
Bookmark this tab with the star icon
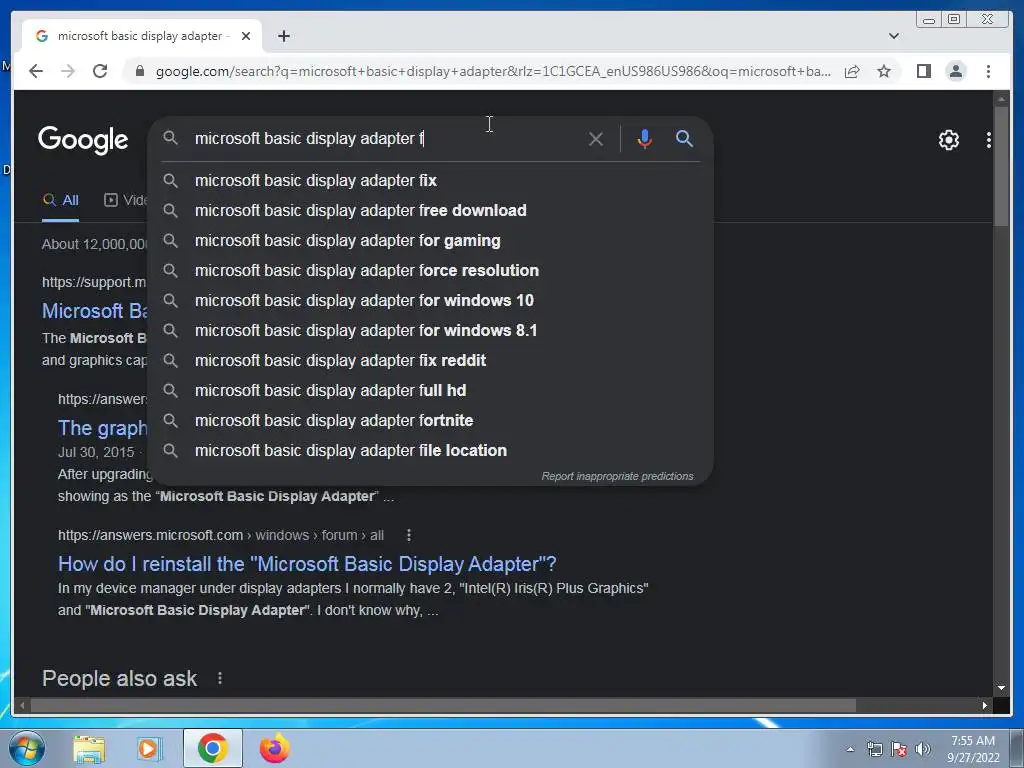pyautogui.click(x=884, y=71)
